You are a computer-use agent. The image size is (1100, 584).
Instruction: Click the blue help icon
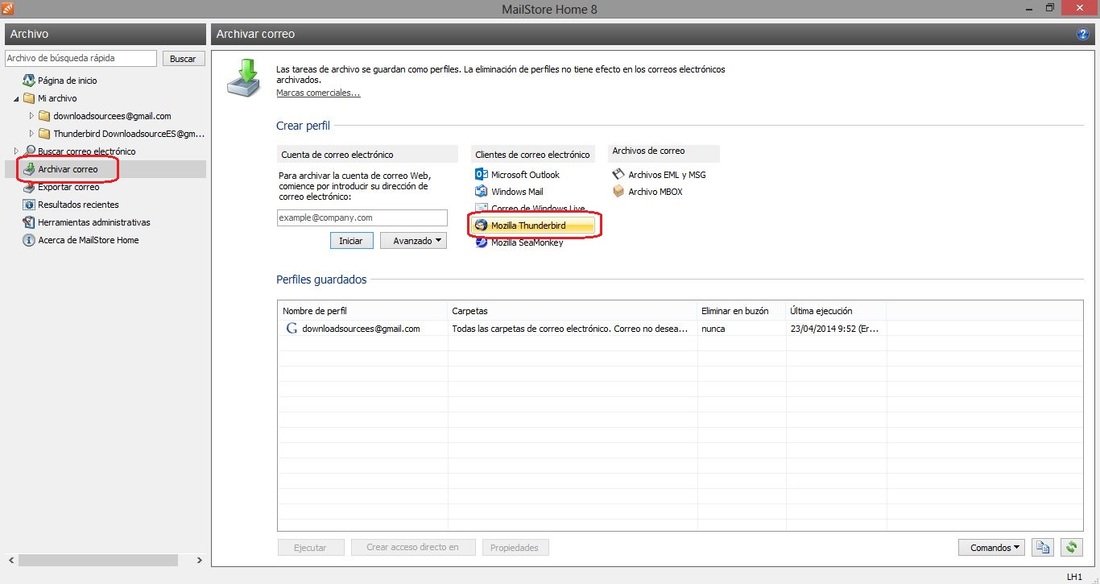click(x=1083, y=34)
